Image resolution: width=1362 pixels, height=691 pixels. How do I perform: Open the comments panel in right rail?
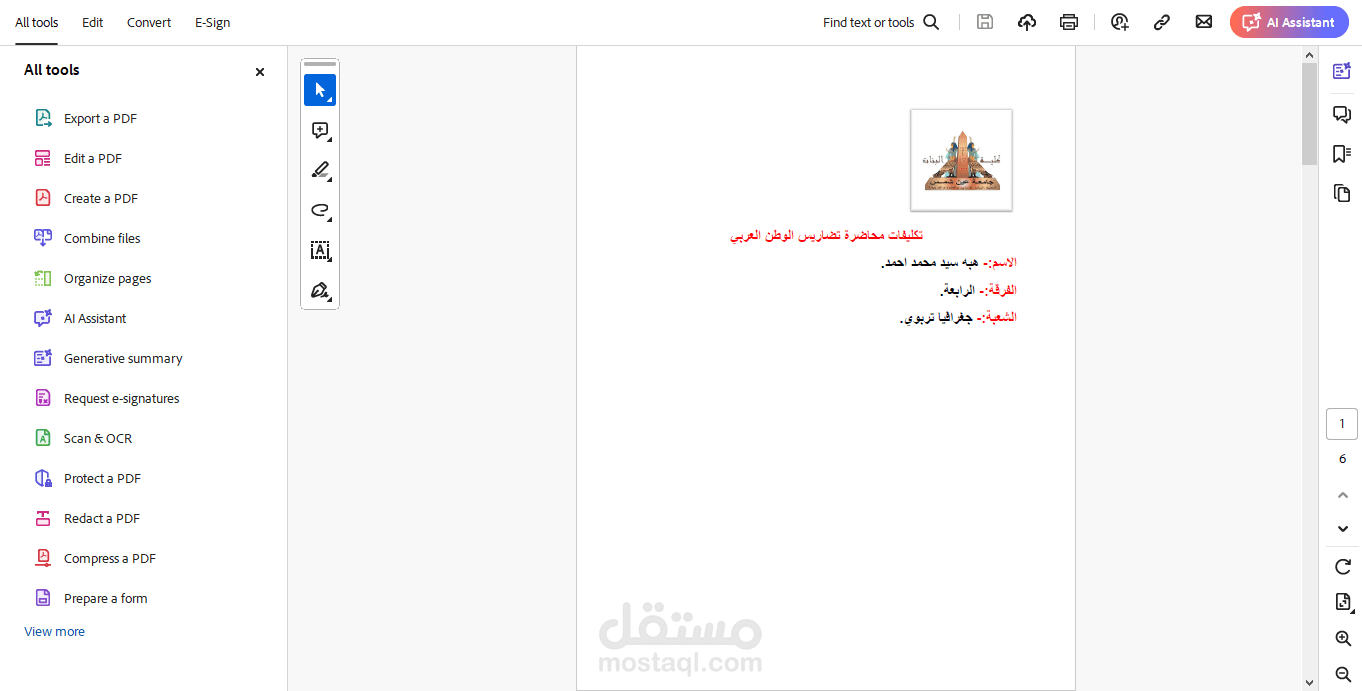tap(1342, 114)
